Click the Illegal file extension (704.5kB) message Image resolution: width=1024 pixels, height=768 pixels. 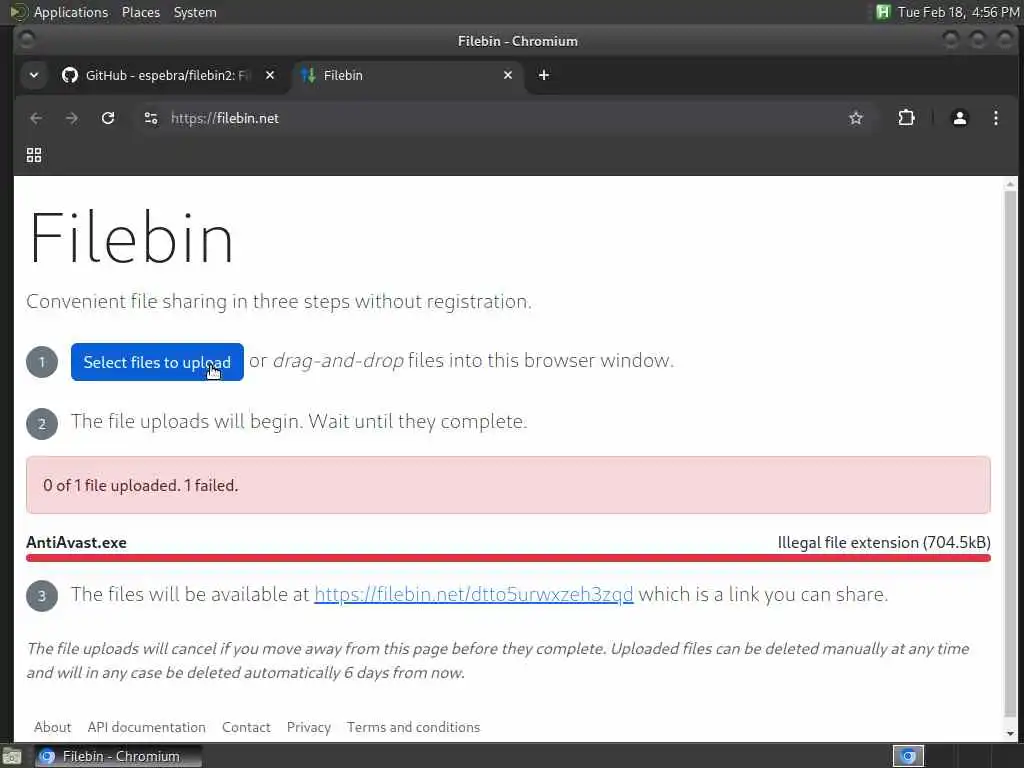click(x=884, y=543)
